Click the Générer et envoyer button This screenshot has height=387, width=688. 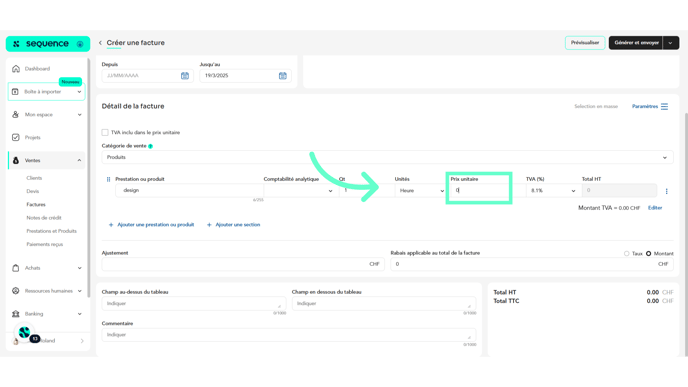(x=636, y=43)
